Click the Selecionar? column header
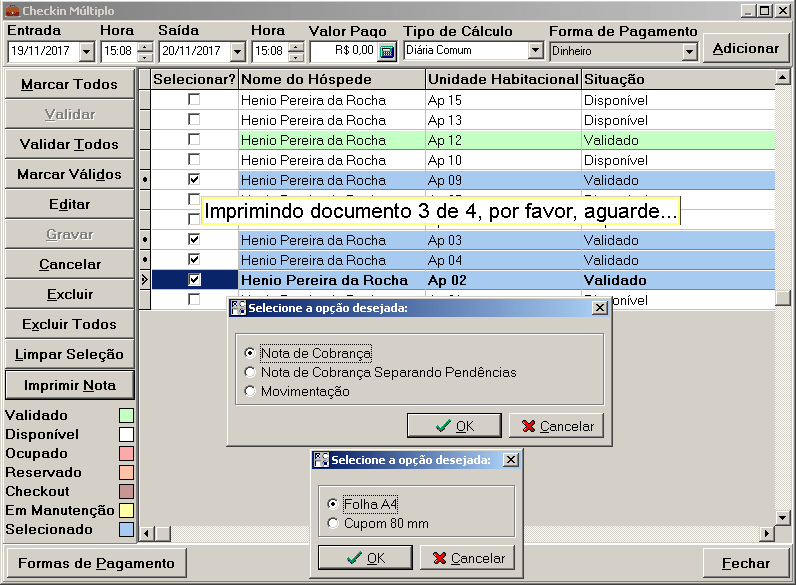Image resolution: width=796 pixels, height=585 pixels. [x=194, y=79]
